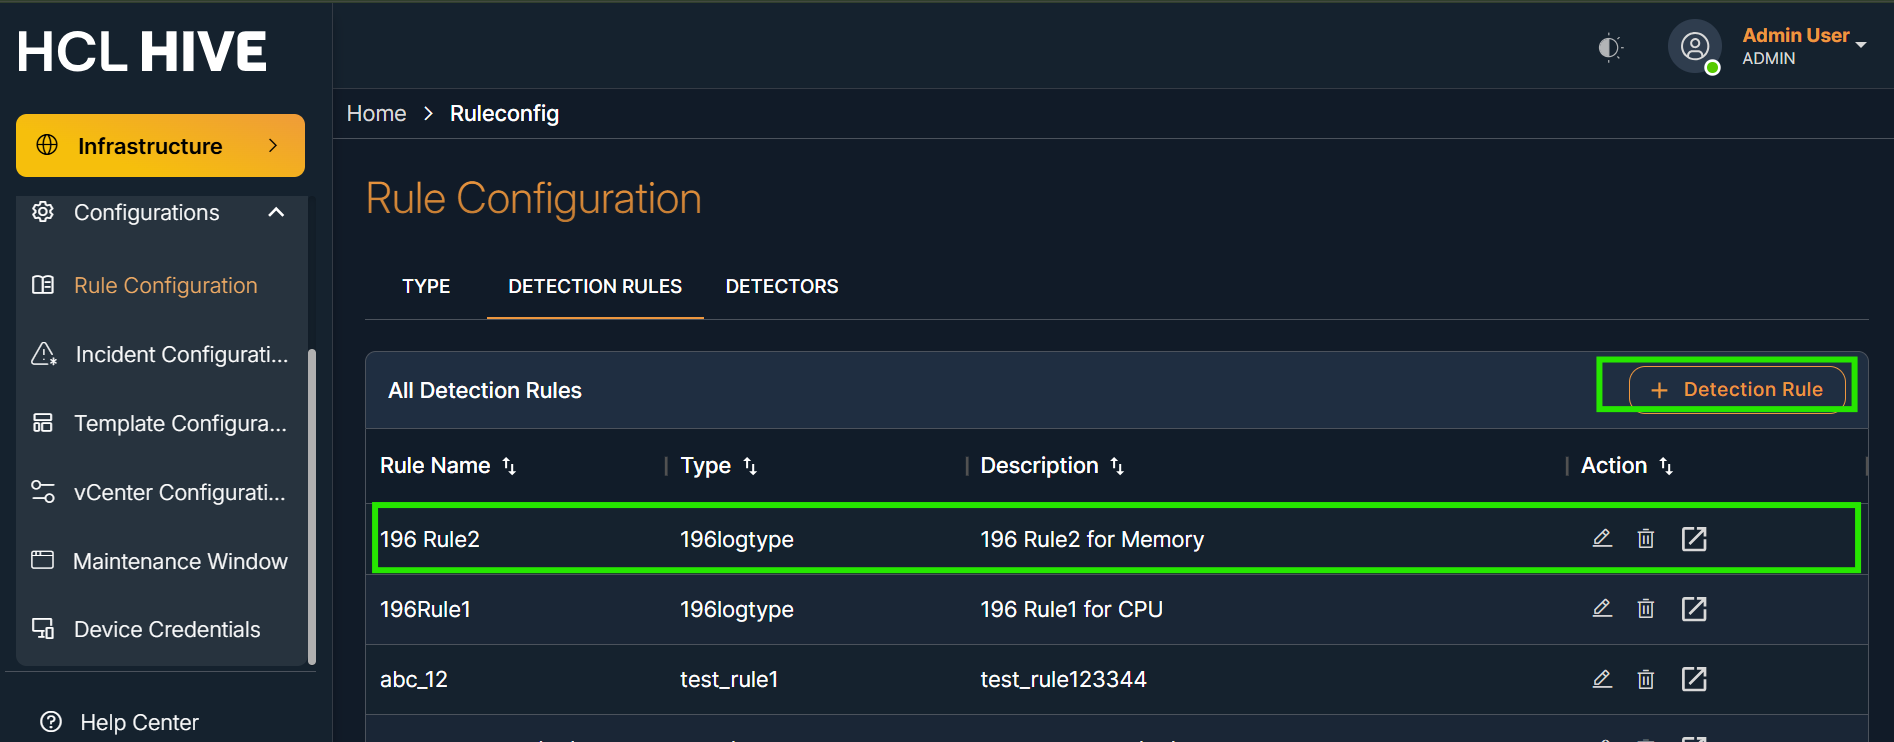The height and width of the screenshot is (742, 1894).
Task: Open the Admin User dropdown arrow
Action: 1861,45
